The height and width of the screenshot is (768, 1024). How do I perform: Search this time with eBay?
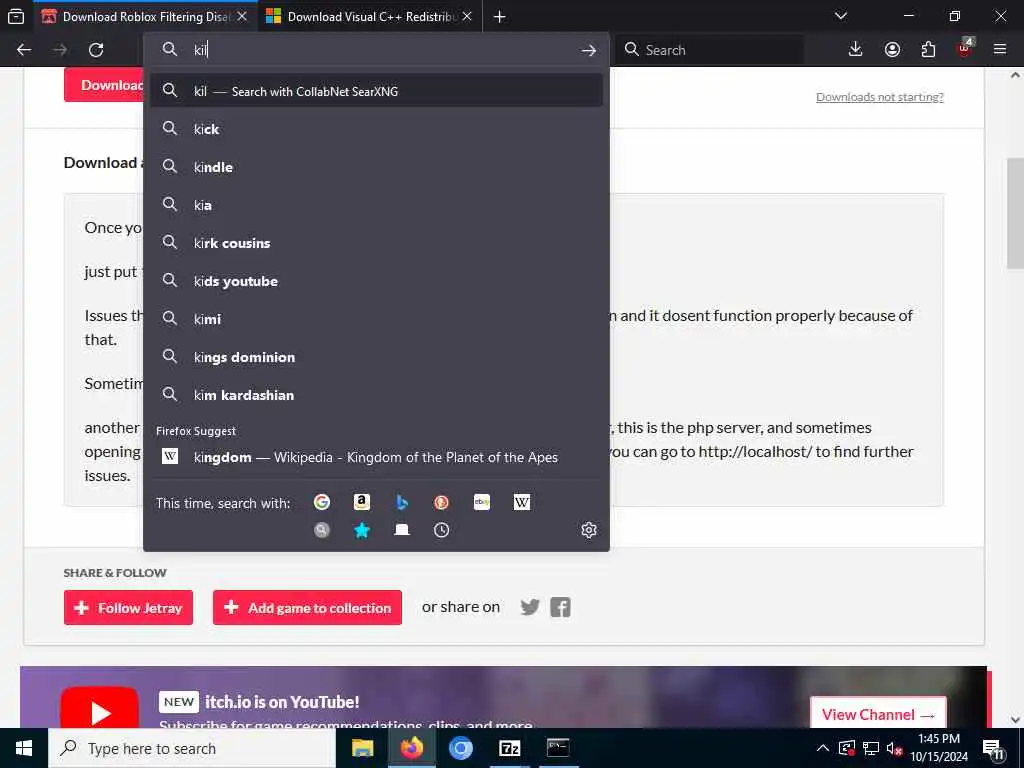(482, 502)
